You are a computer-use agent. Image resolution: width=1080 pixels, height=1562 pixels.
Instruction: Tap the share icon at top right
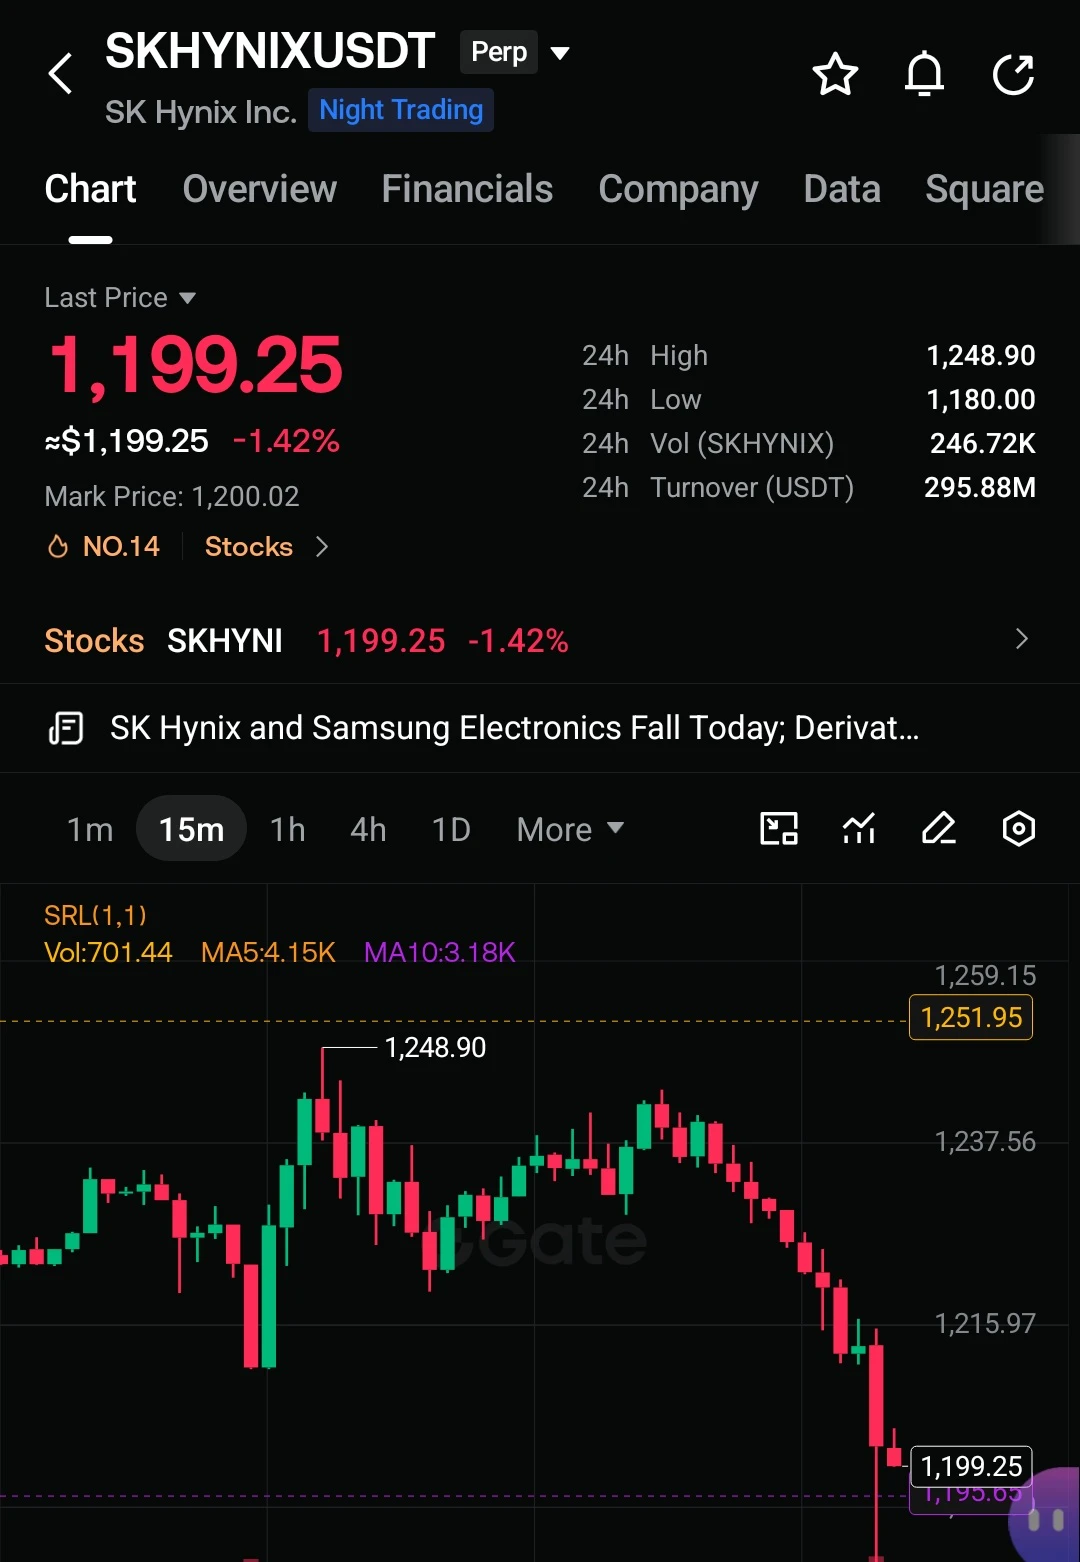click(1013, 75)
